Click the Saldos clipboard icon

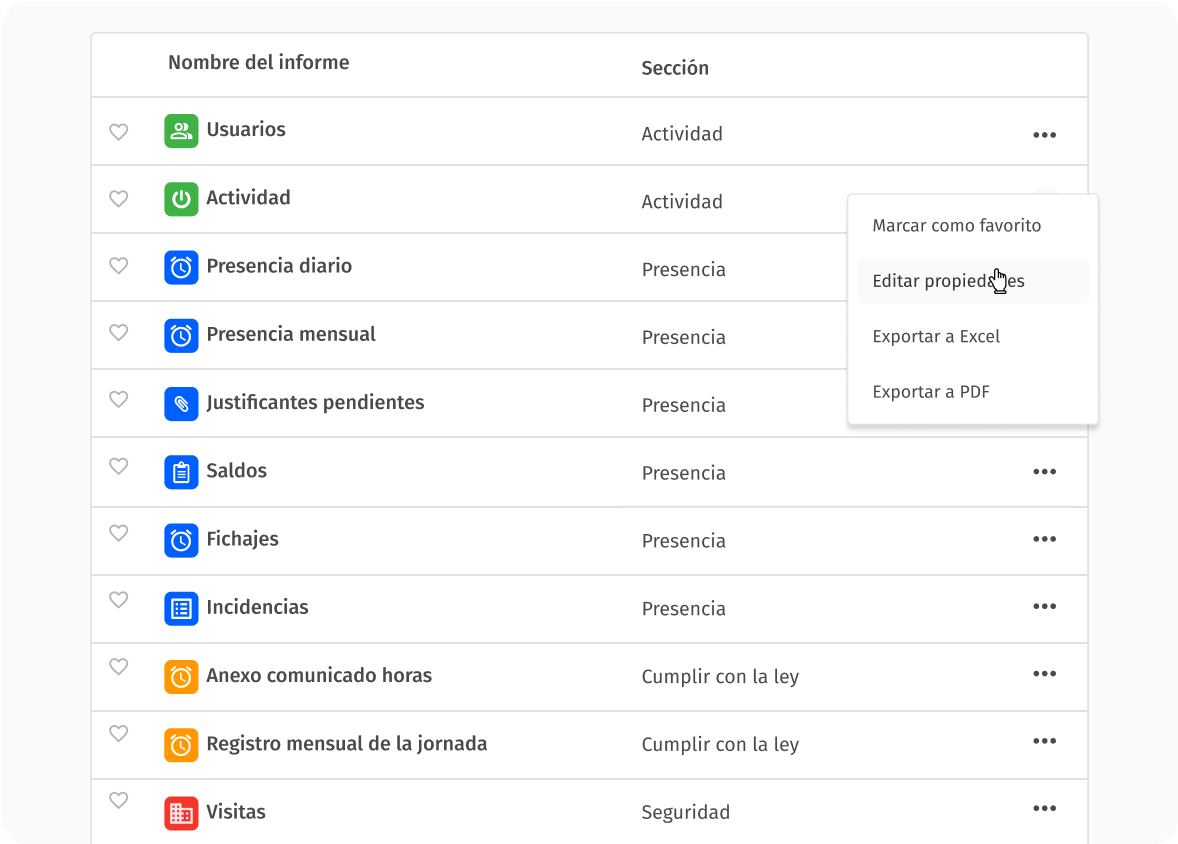pyautogui.click(x=181, y=472)
